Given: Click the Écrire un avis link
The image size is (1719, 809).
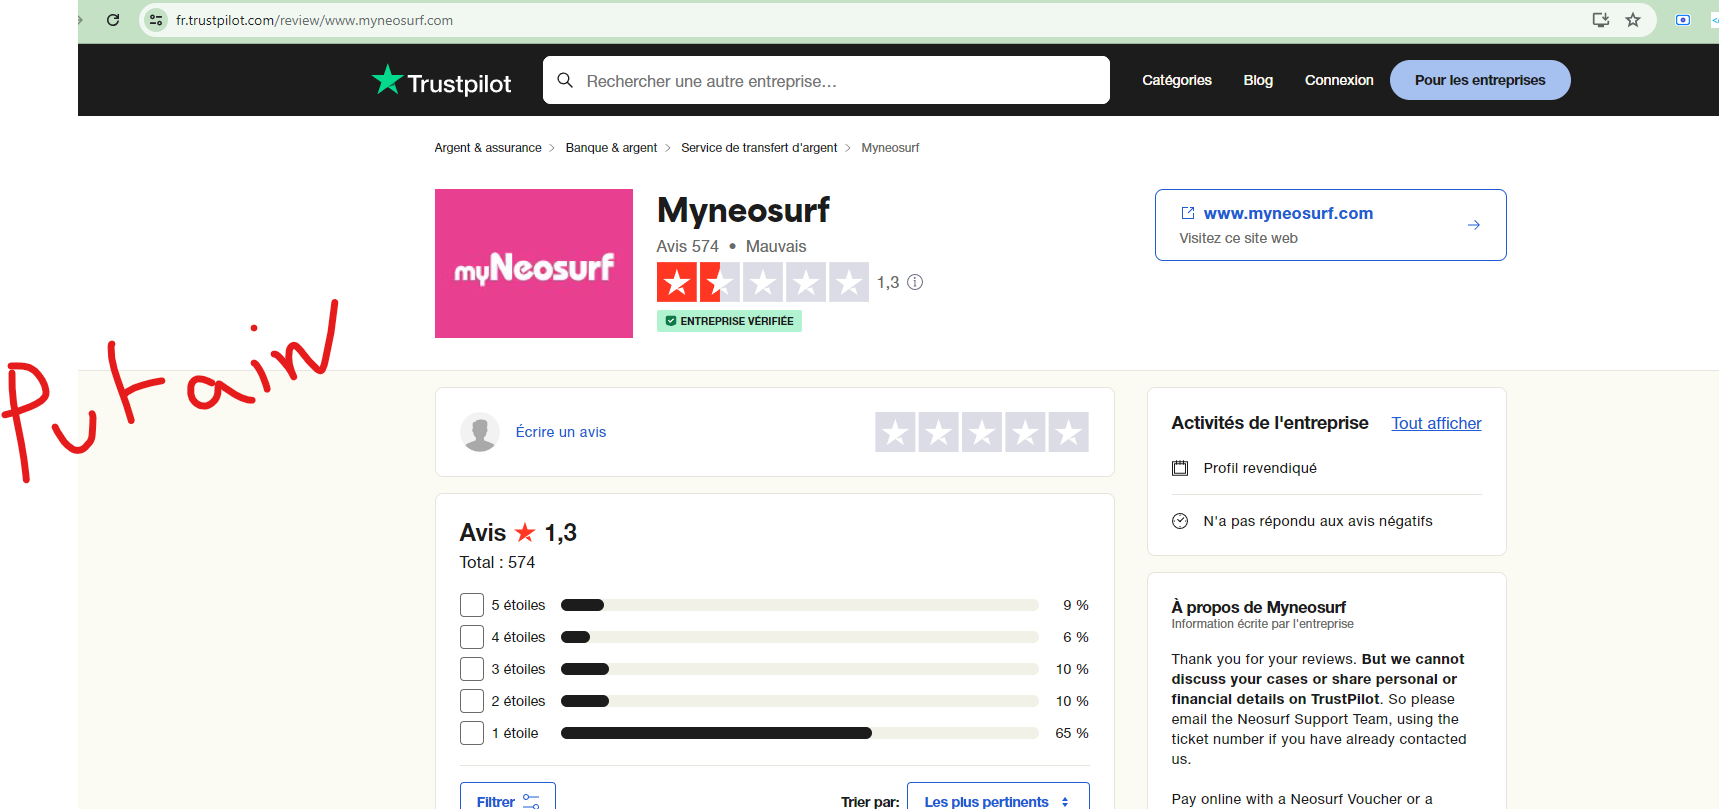Looking at the screenshot, I should tap(561, 432).
